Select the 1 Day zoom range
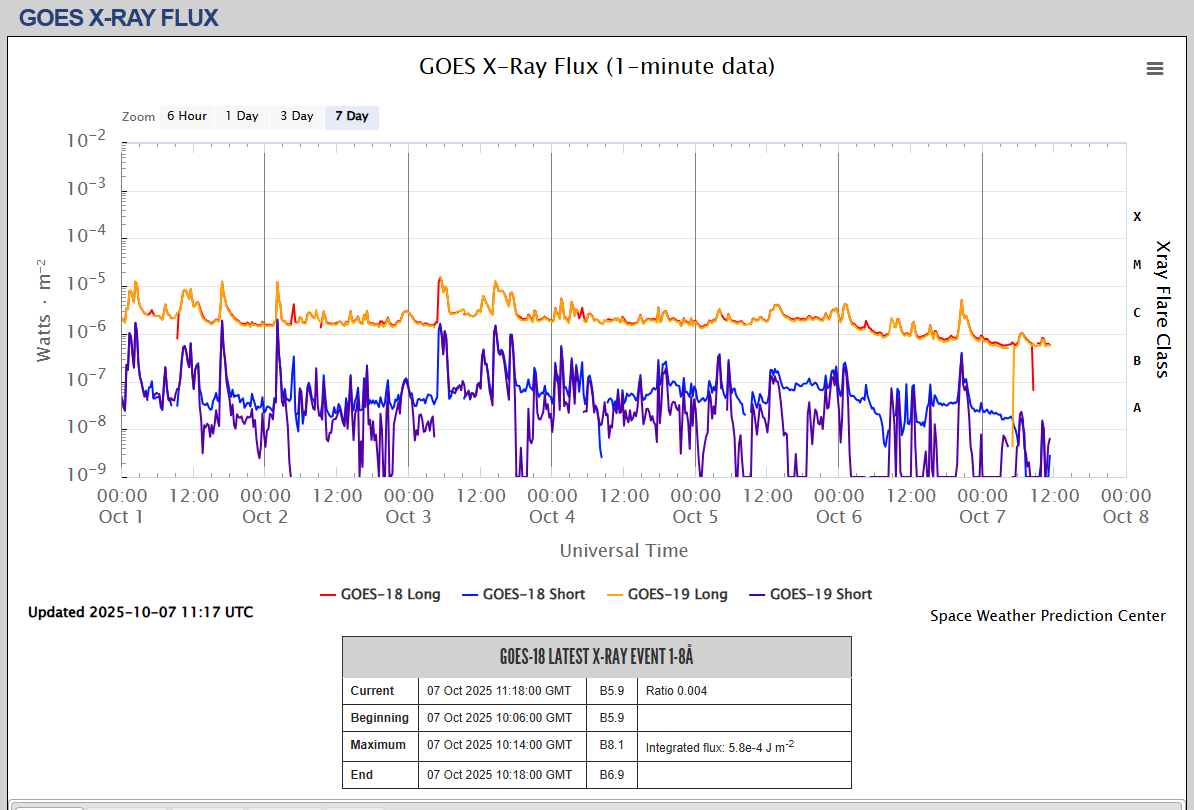This screenshot has height=810, width=1194. pos(242,116)
